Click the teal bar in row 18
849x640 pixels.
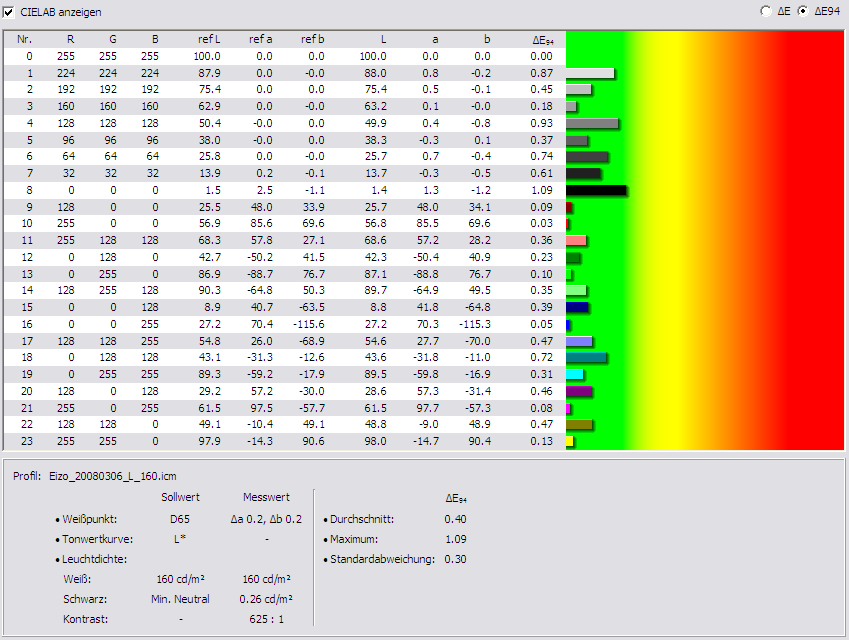pyautogui.click(x=585, y=357)
